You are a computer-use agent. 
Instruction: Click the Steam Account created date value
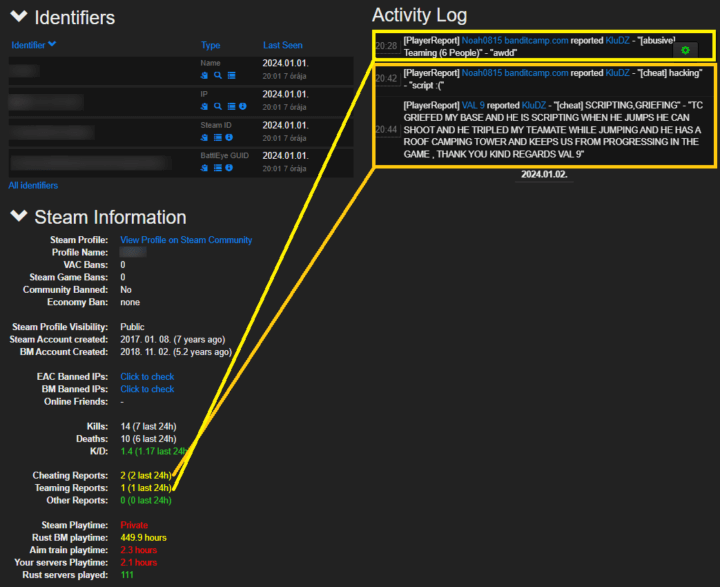pyautogui.click(x=173, y=339)
